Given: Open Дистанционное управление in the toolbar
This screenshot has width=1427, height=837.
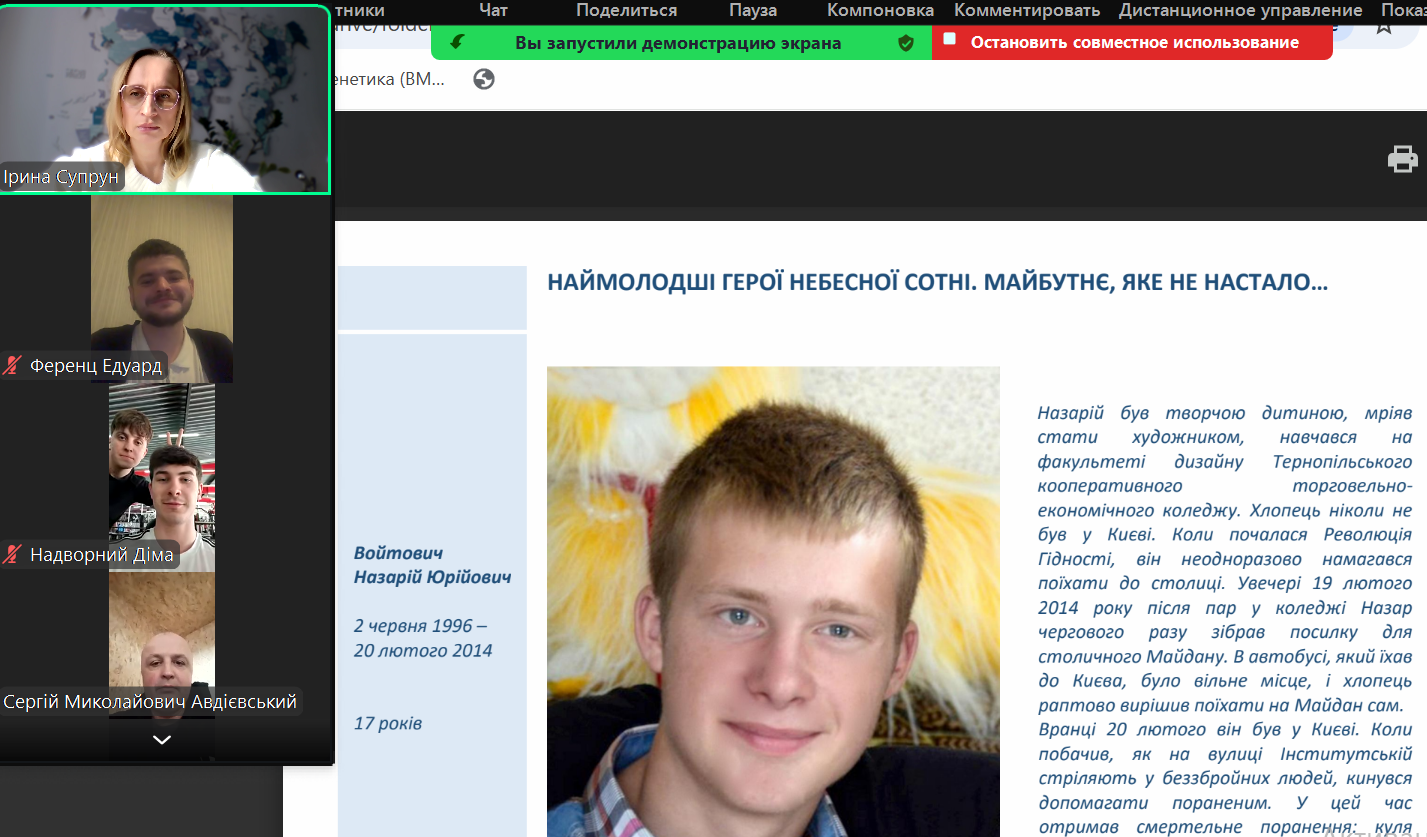Looking at the screenshot, I should tap(1241, 10).
